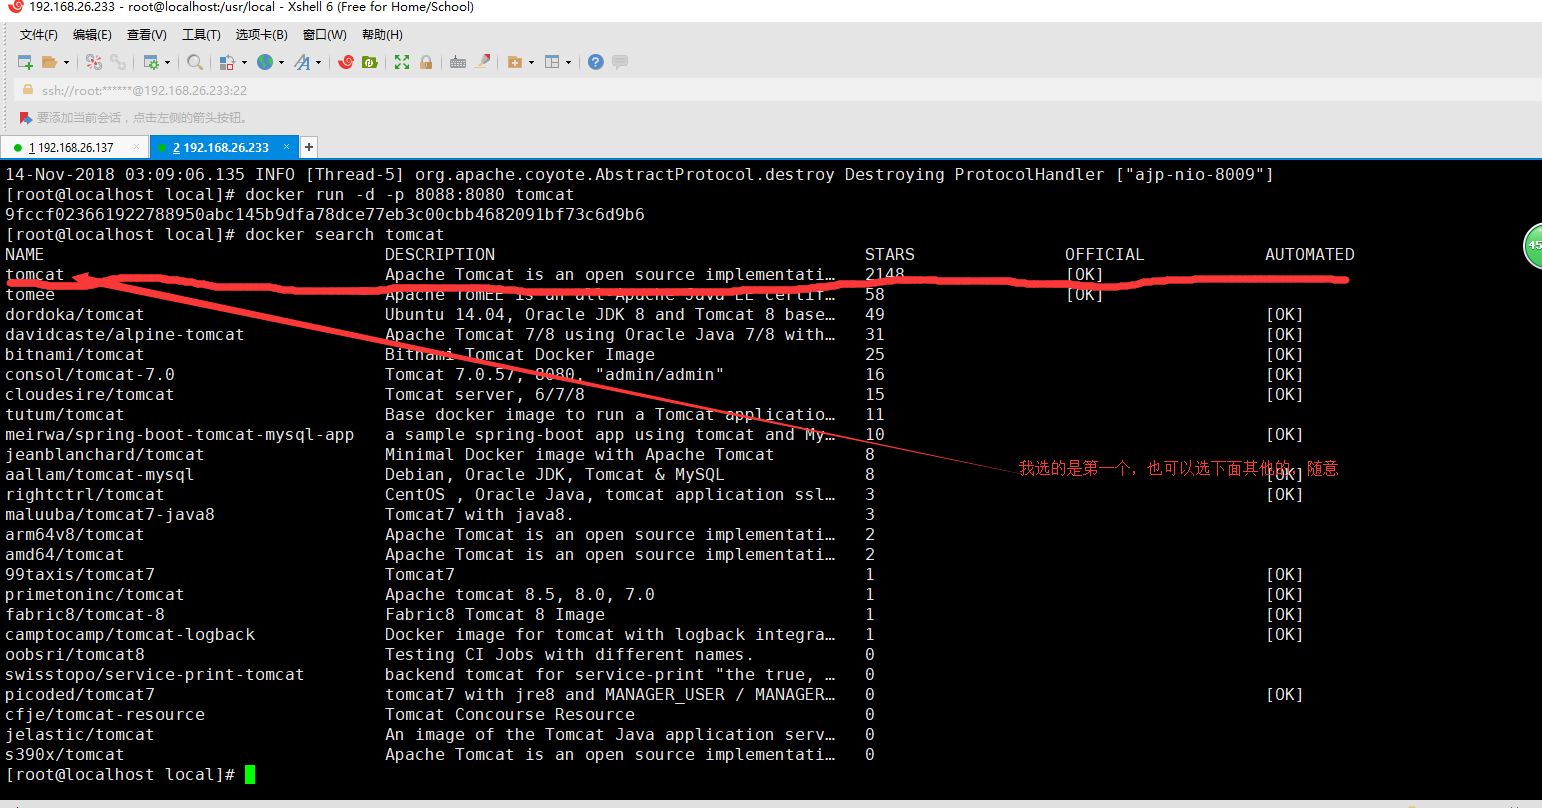
Task: Click the lock screen padlock icon
Action: tap(426, 62)
